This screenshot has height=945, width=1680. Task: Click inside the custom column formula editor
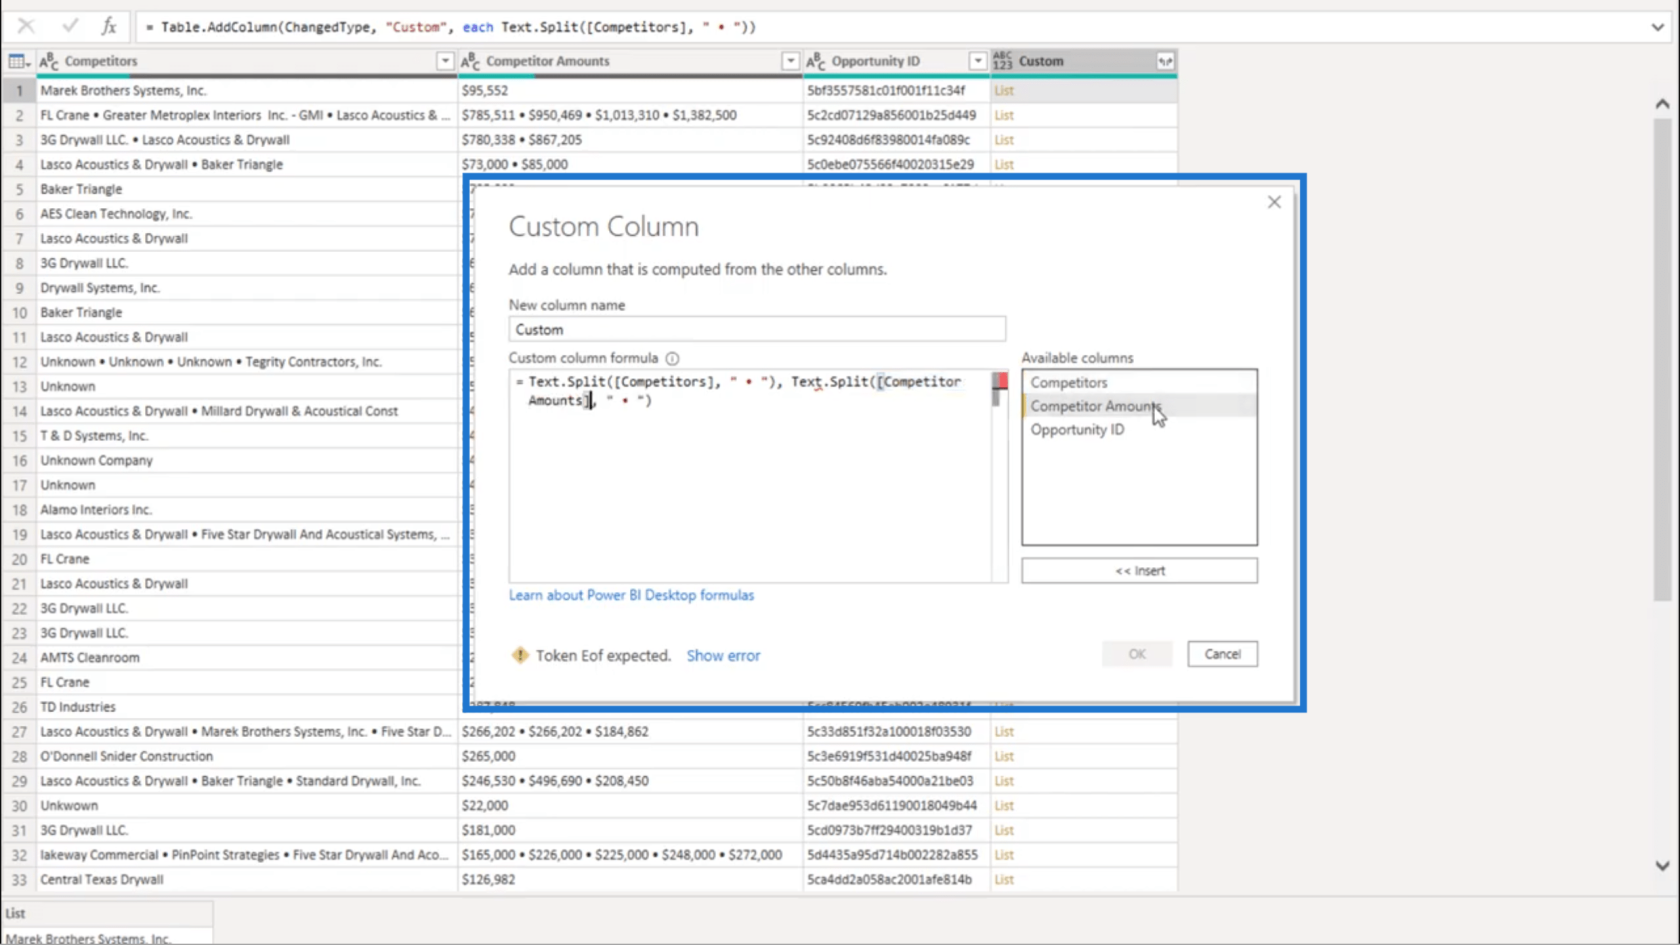click(750, 476)
